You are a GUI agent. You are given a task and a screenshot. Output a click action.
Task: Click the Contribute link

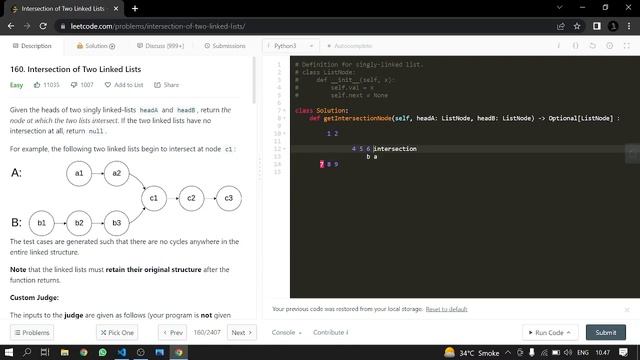331,332
